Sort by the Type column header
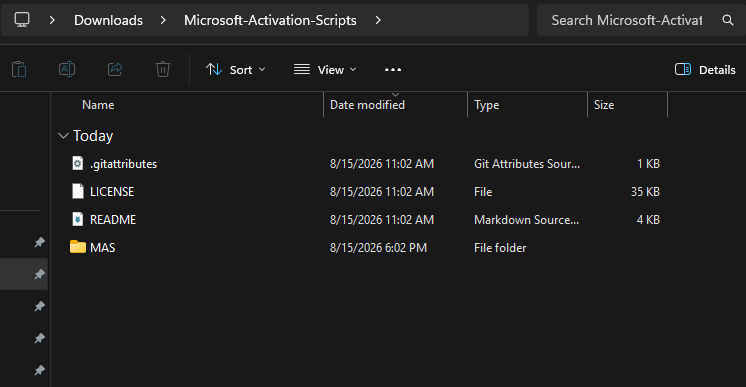746x387 pixels. point(486,105)
